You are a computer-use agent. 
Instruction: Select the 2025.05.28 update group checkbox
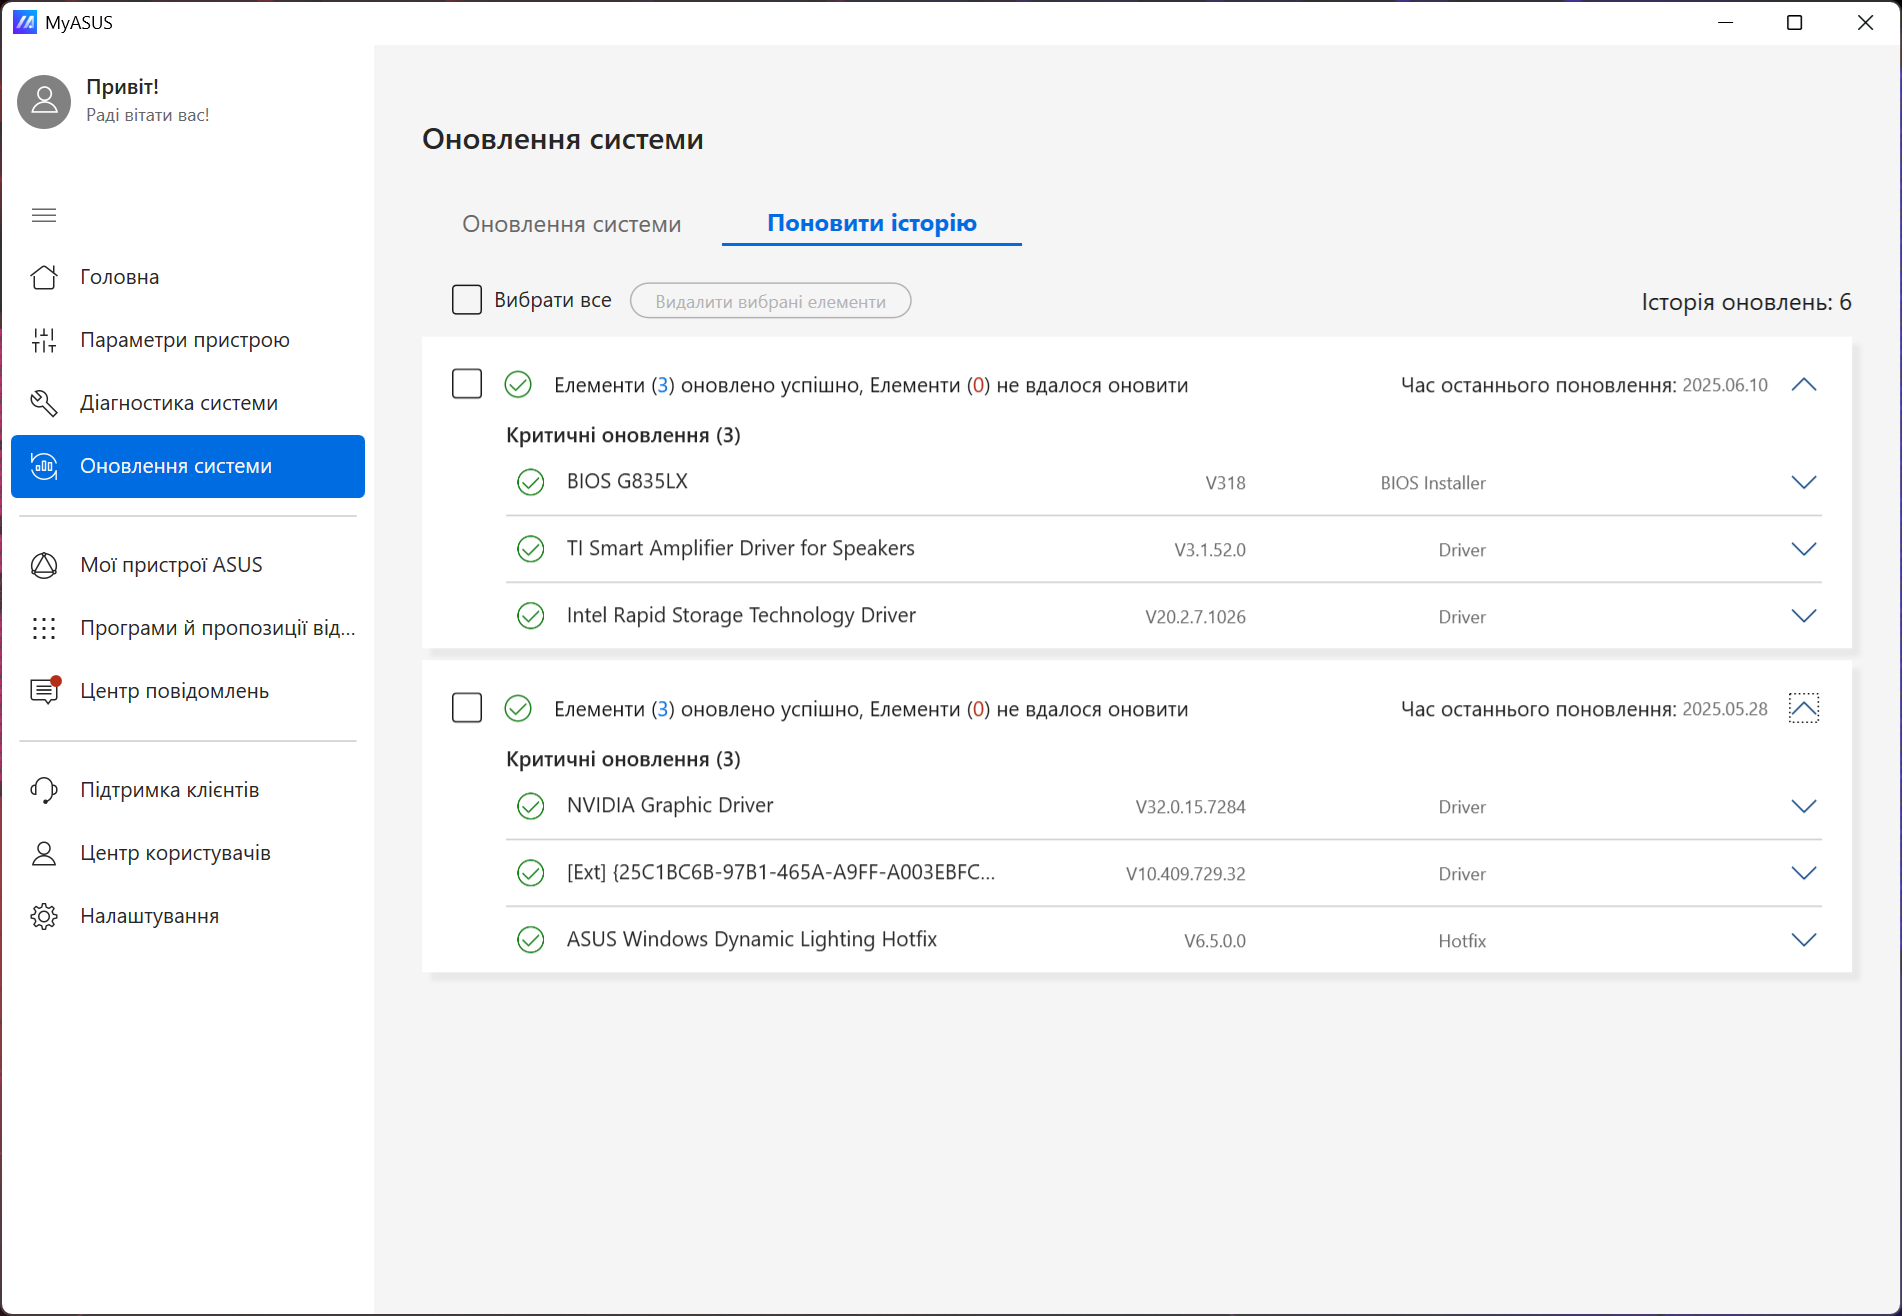(x=467, y=708)
